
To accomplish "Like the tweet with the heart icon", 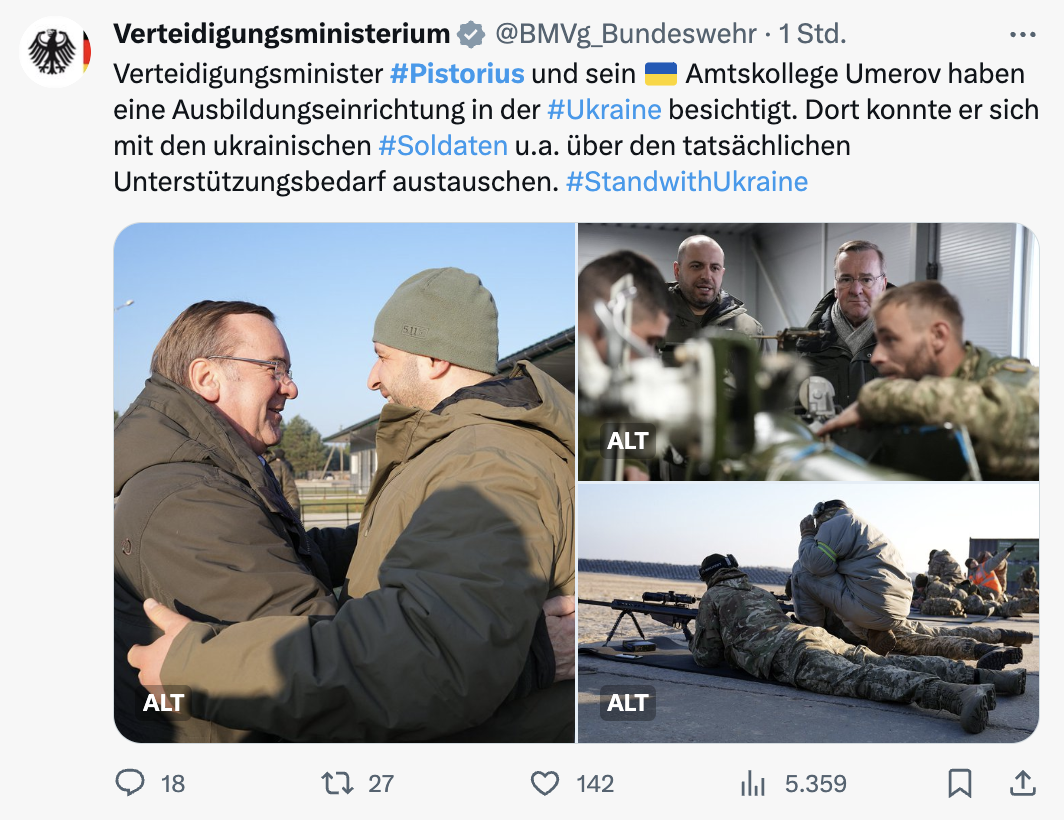I will click(544, 783).
